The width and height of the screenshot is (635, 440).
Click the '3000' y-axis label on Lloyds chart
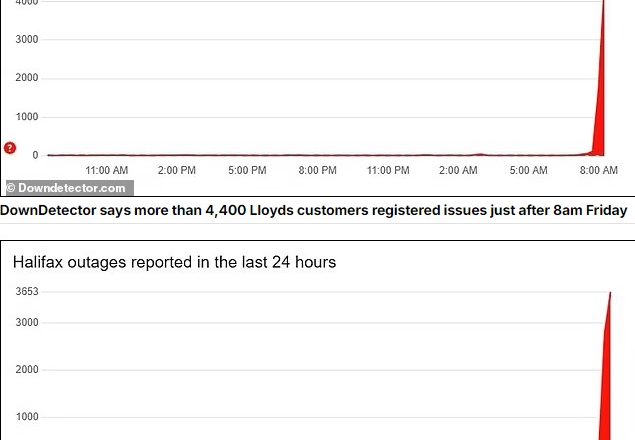27,39
